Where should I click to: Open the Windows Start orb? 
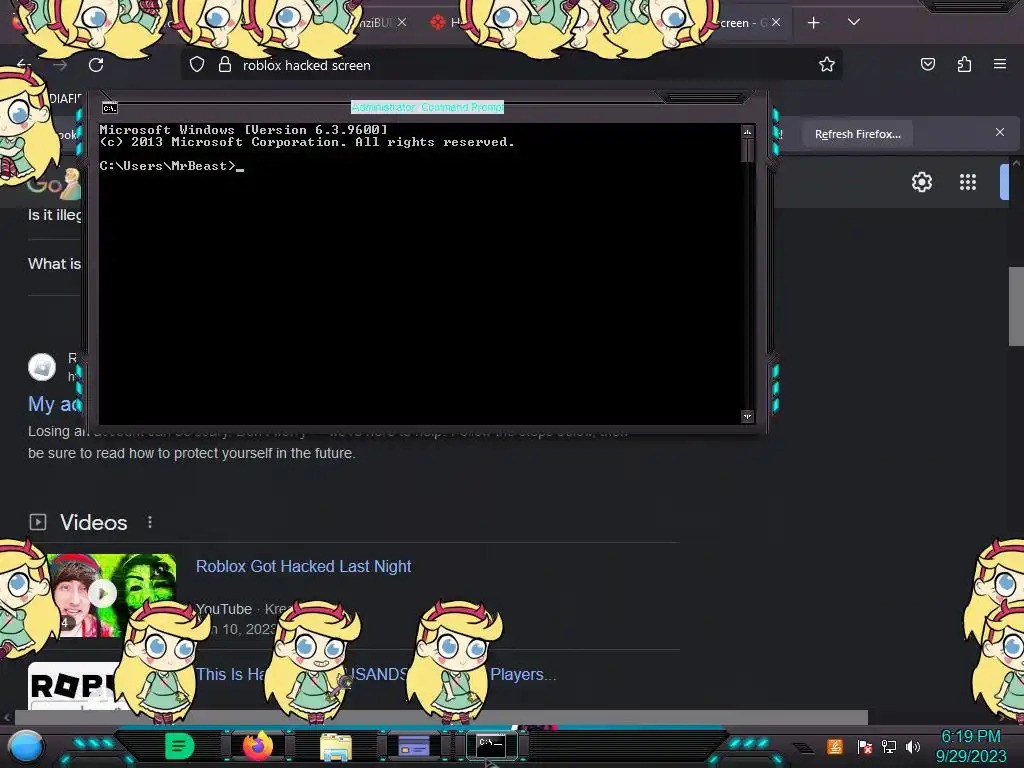[26, 746]
